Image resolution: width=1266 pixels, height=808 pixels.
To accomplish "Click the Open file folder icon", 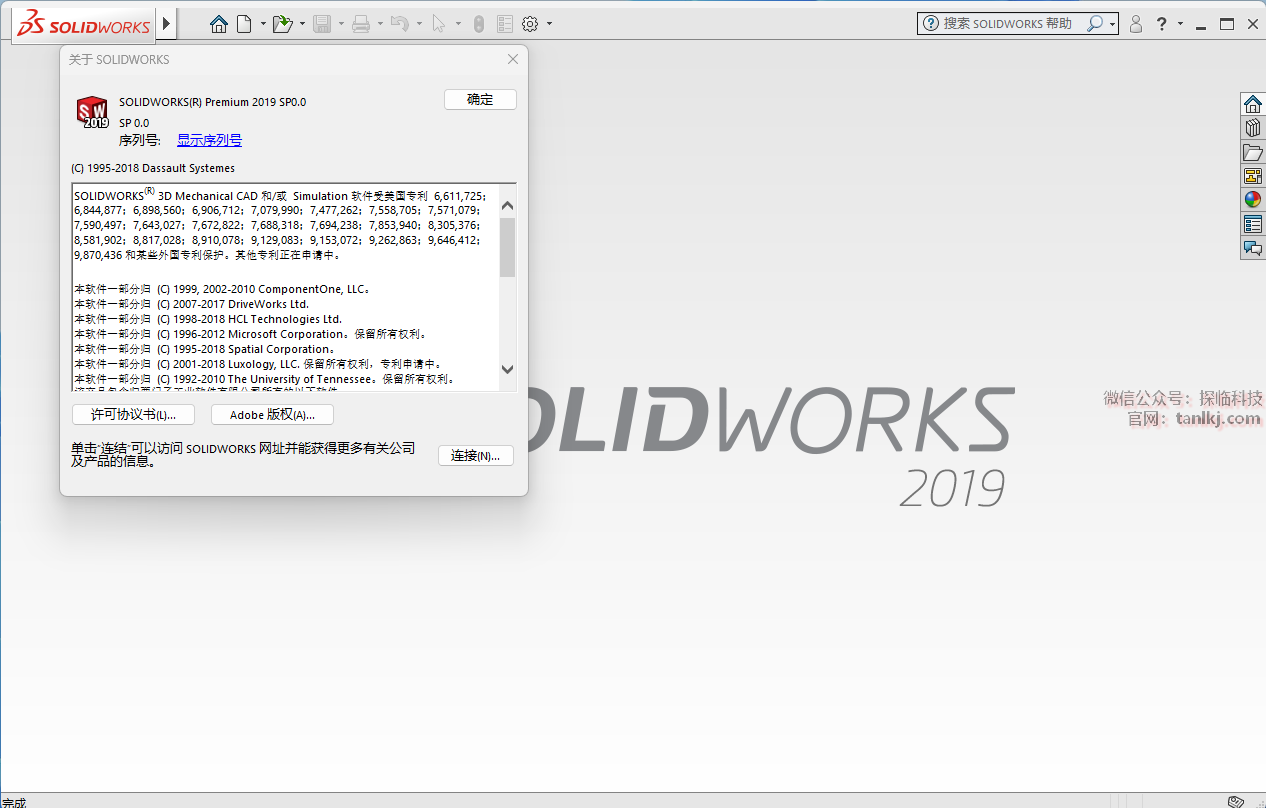I will pos(282,24).
